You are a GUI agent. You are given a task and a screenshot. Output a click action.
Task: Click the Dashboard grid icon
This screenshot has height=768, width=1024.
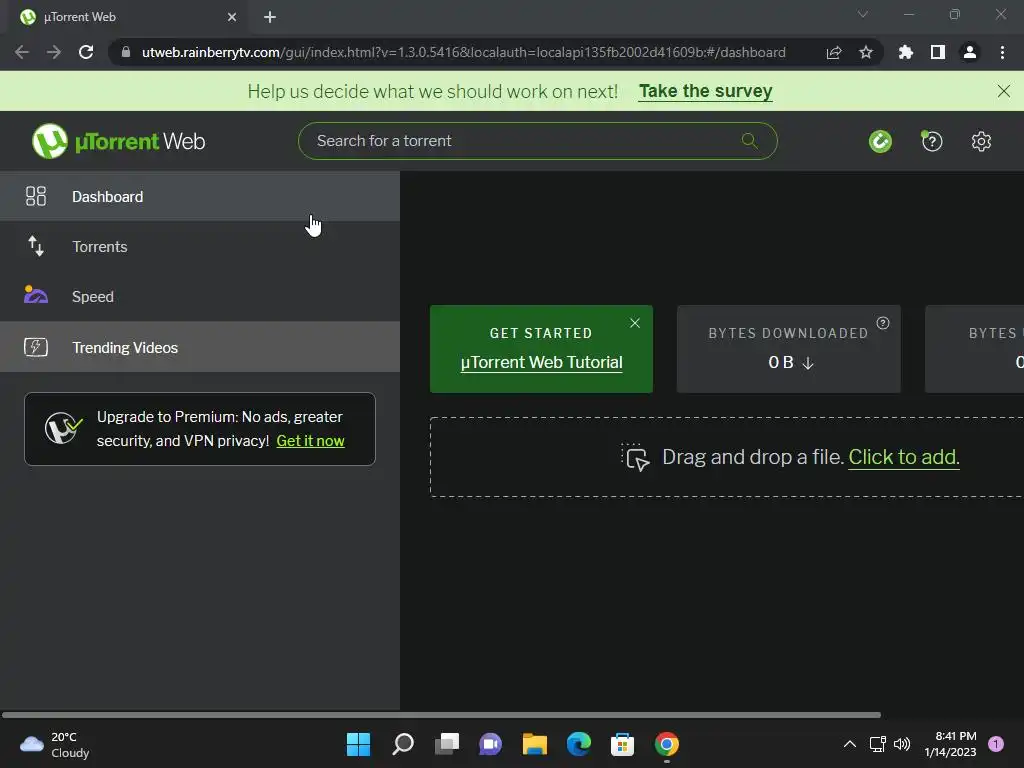[x=36, y=196]
